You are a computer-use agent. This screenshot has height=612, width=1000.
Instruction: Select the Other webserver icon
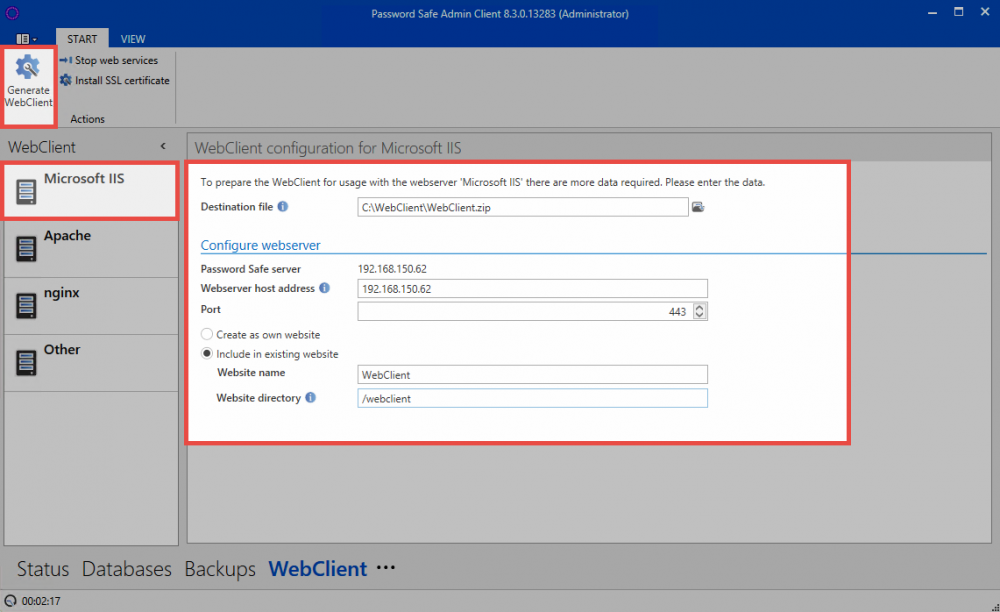point(26,363)
